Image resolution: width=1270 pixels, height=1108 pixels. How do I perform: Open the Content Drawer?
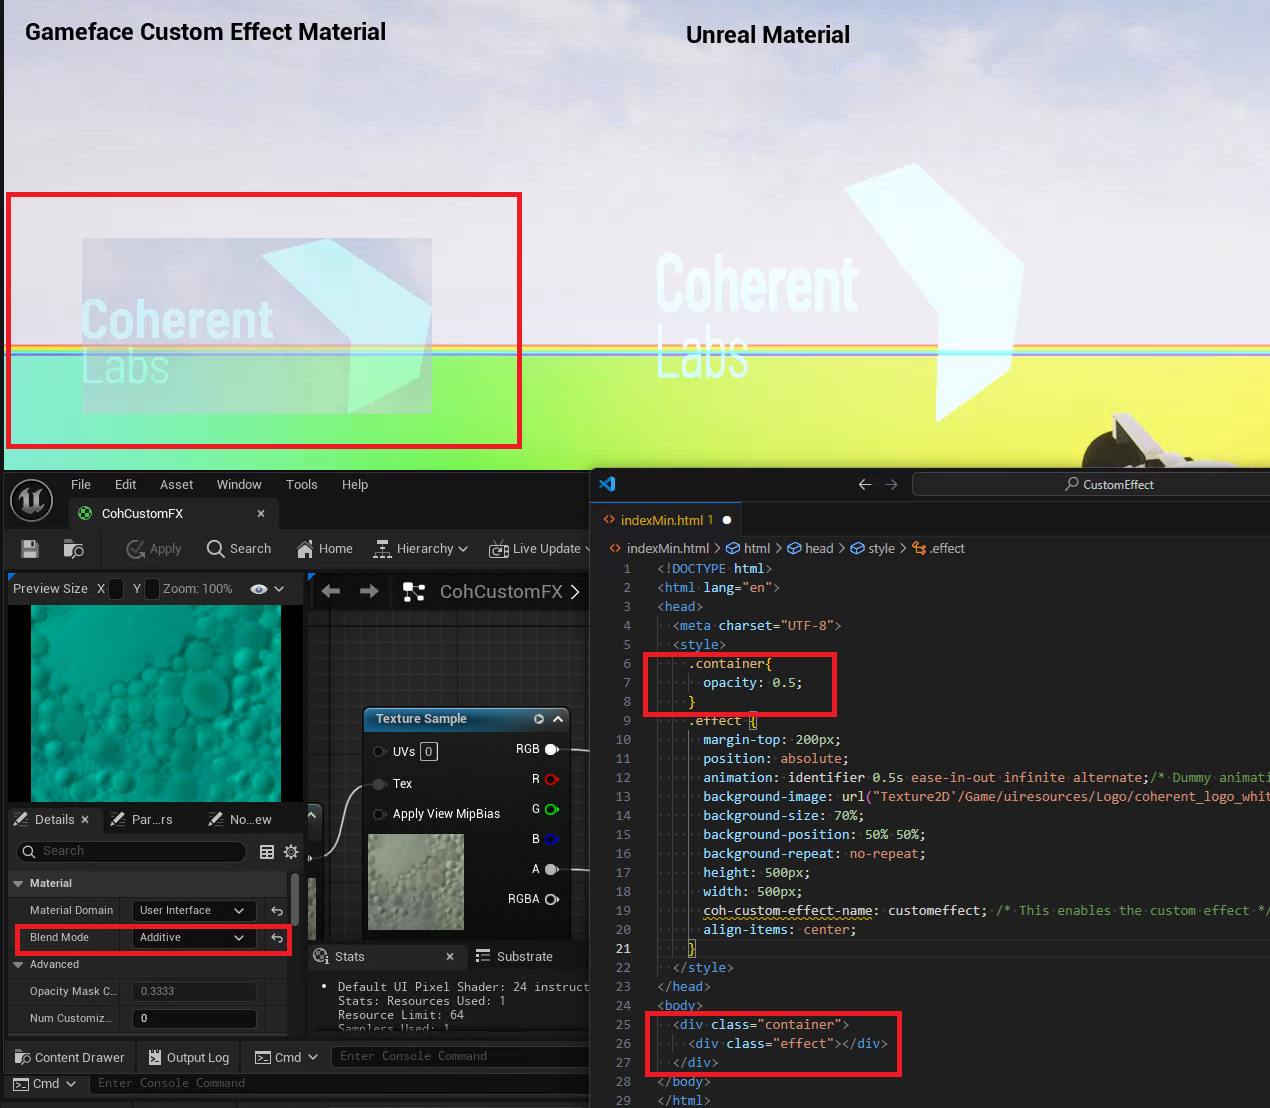(70, 1057)
